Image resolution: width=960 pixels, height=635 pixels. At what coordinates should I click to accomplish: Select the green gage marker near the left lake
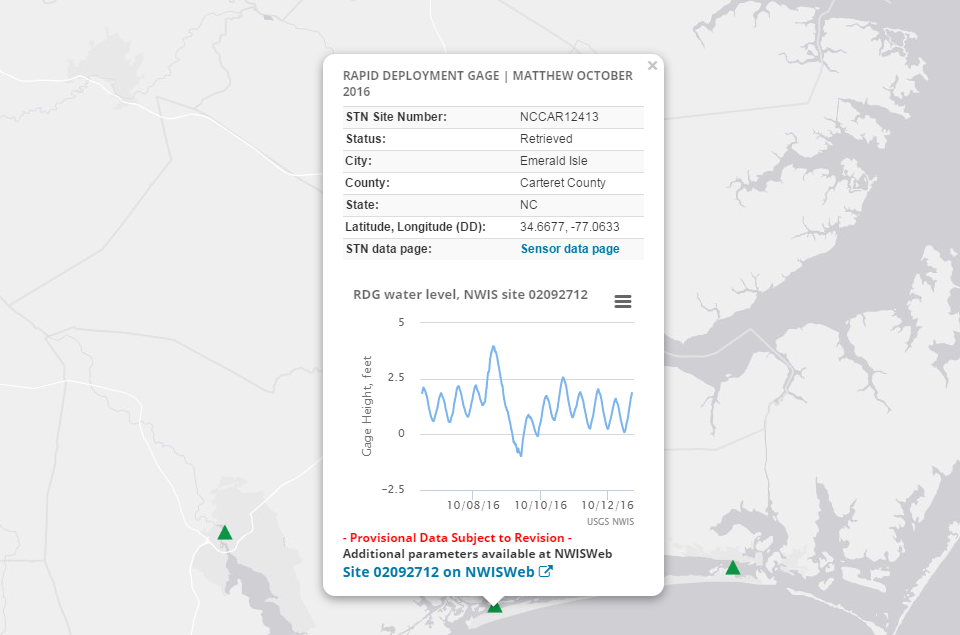click(x=226, y=532)
